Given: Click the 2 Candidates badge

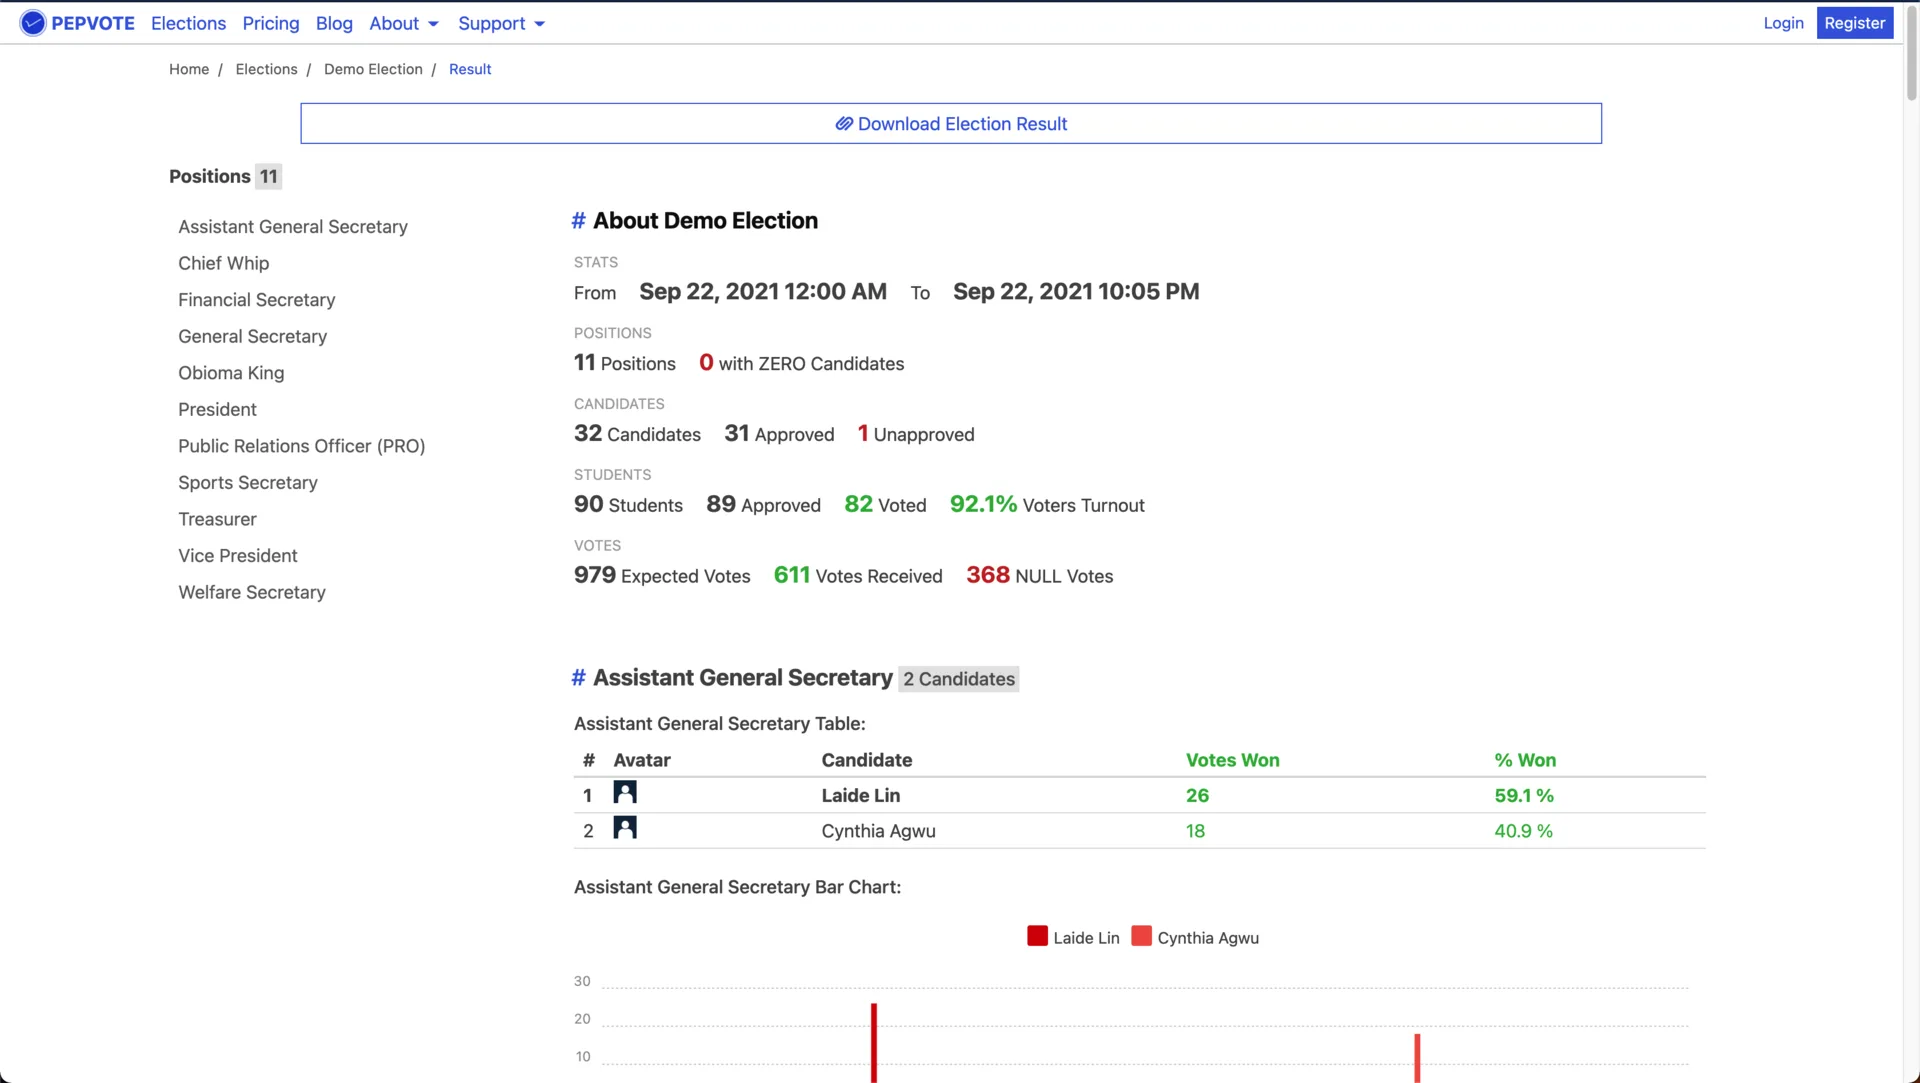Looking at the screenshot, I should [x=959, y=679].
